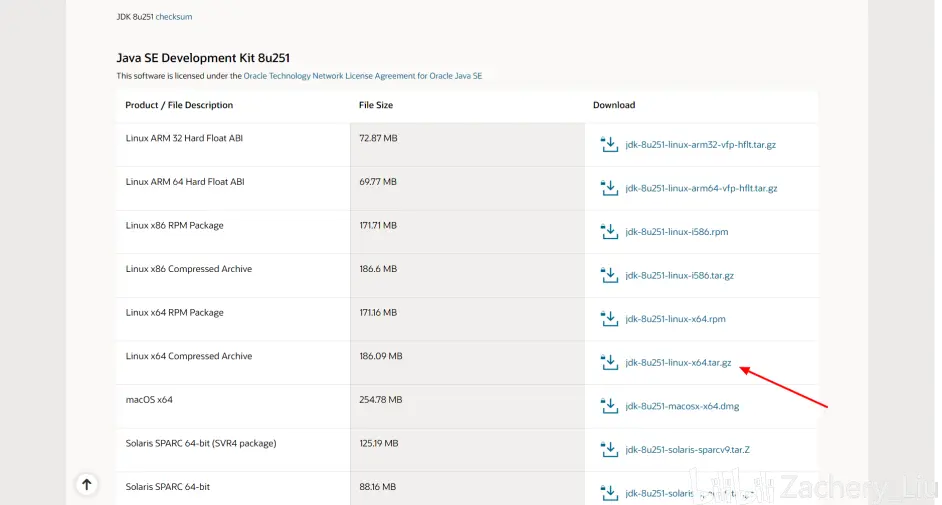Select the Product / File Description column header

click(x=179, y=105)
